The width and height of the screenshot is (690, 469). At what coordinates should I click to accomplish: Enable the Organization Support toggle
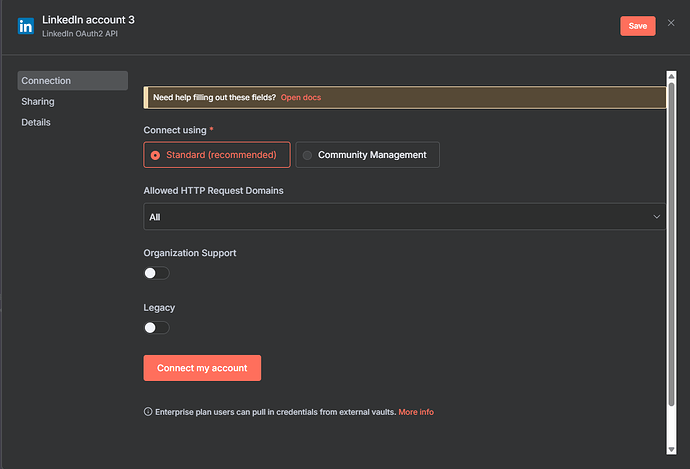pos(157,273)
